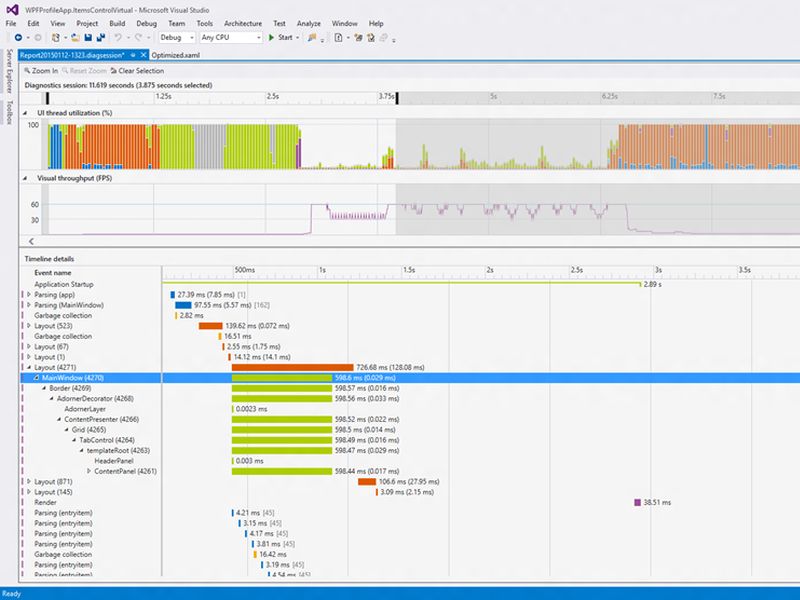Open the File menu
This screenshot has width=800, height=600.
pyautogui.click(x=11, y=23)
